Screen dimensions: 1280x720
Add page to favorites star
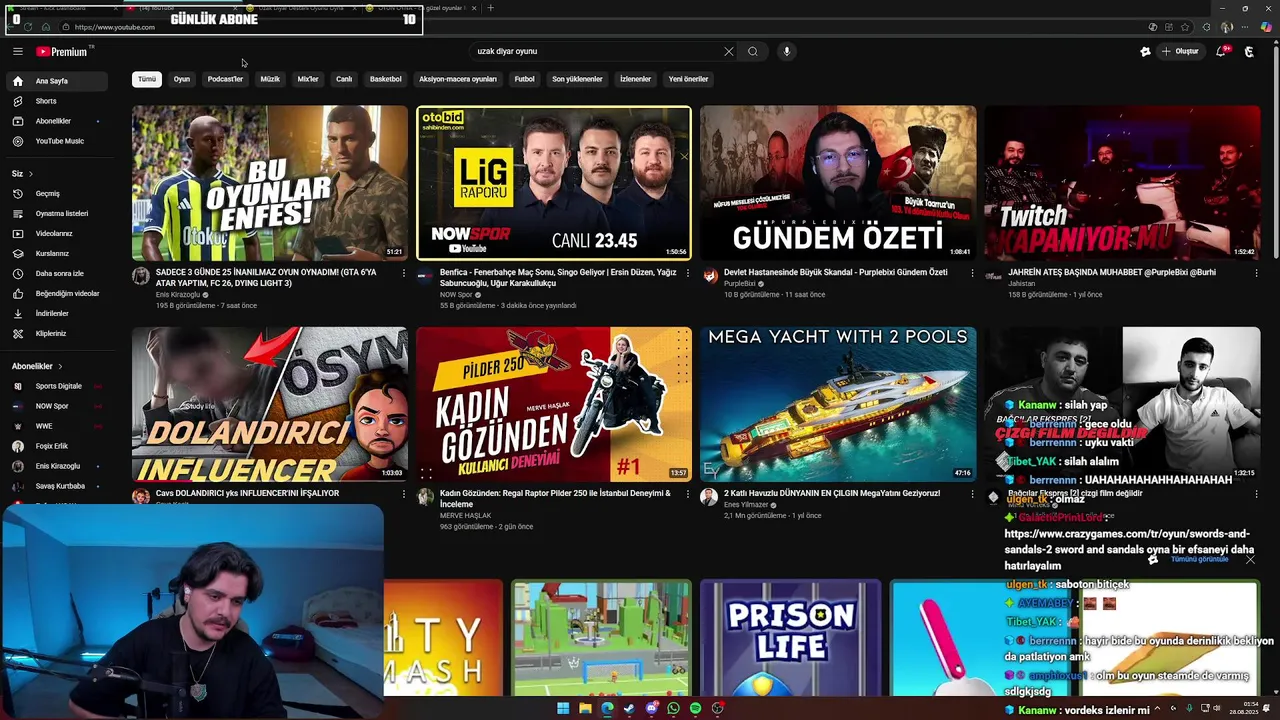tap(1185, 27)
